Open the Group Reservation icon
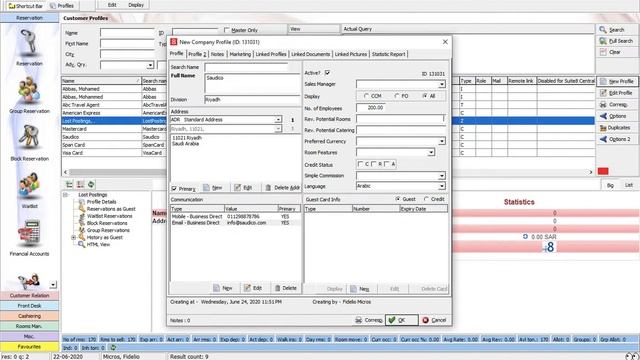 [29, 91]
